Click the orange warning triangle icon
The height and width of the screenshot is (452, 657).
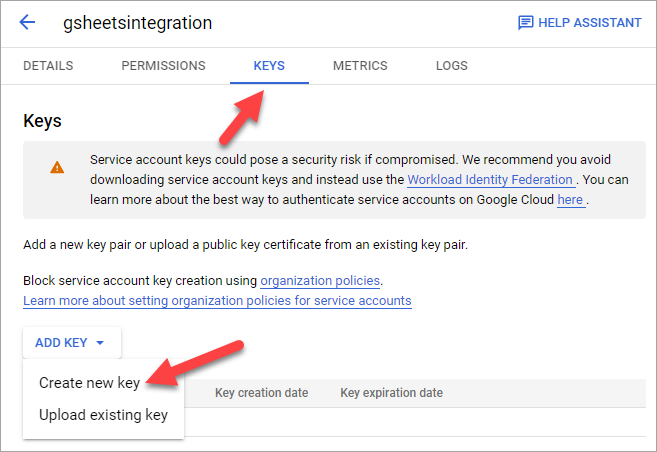(x=57, y=168)
